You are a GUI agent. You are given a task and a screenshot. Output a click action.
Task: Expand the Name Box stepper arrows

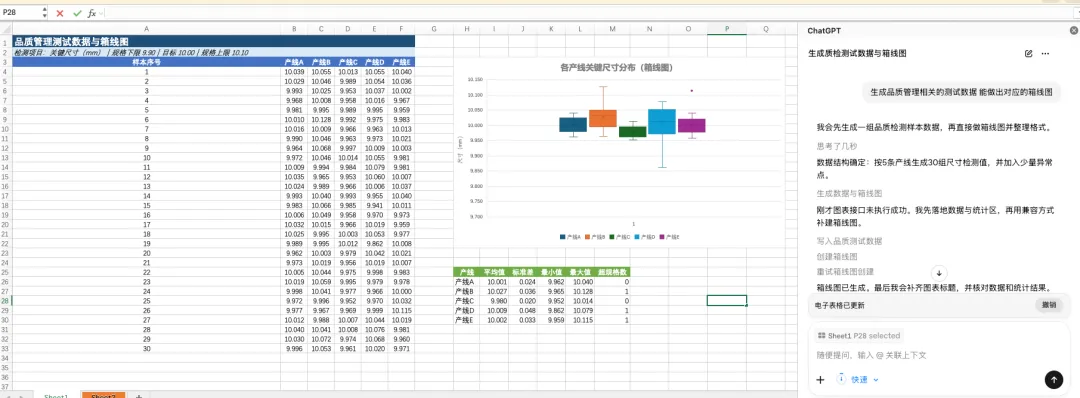point(45,12)
